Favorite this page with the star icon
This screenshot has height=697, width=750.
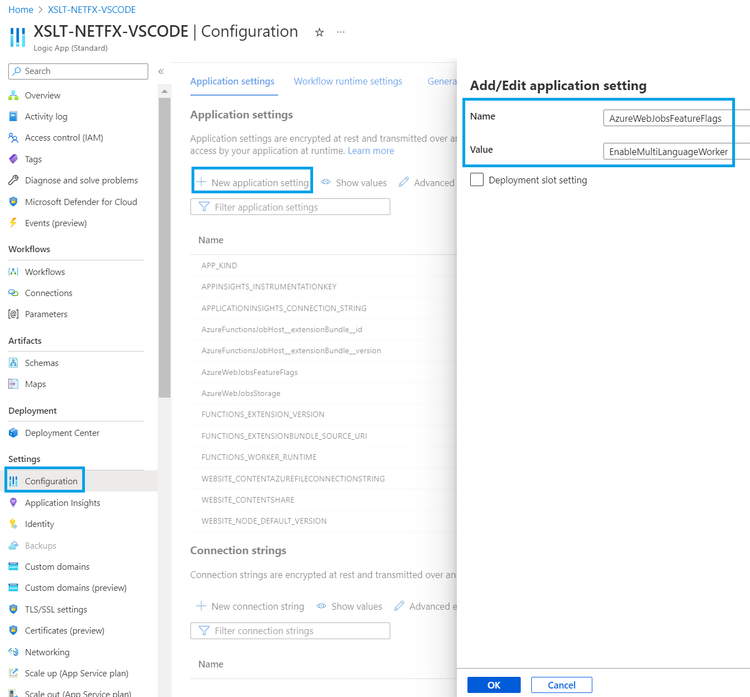click(319, 33)
